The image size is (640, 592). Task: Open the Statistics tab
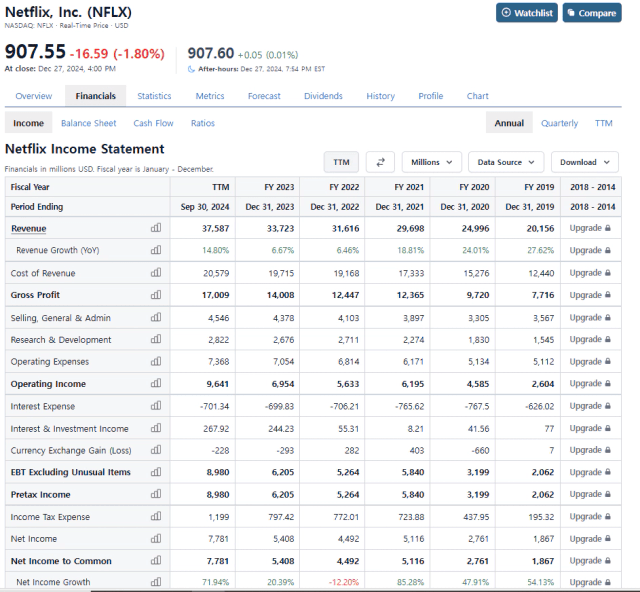click(x=154, y=96)
